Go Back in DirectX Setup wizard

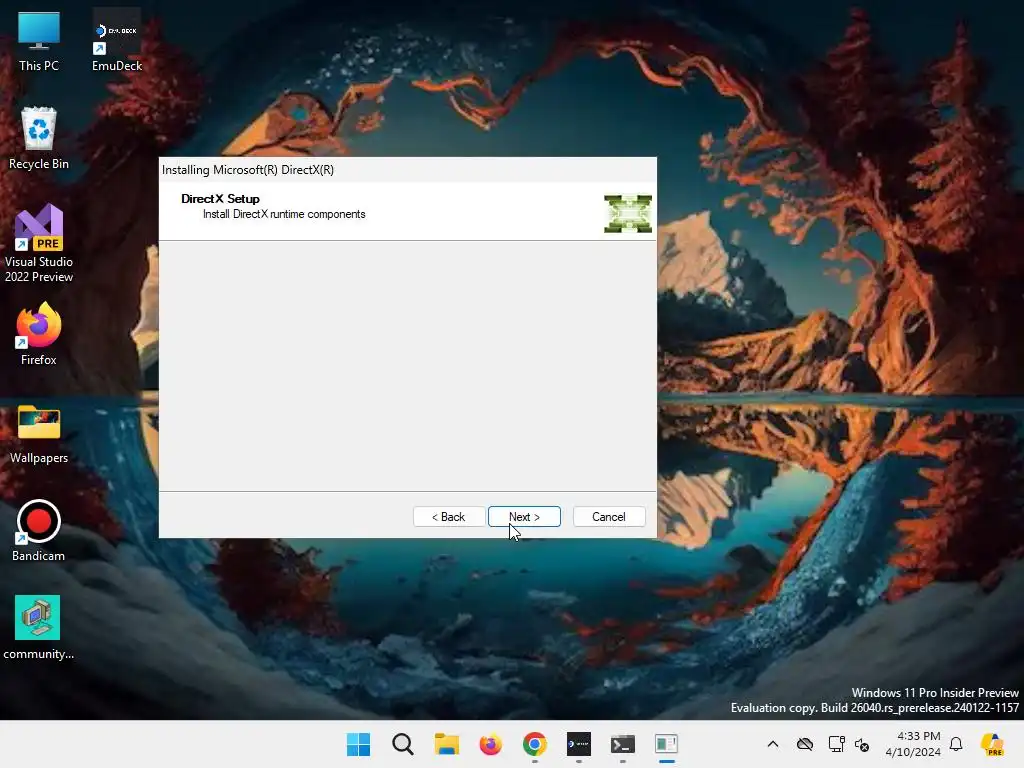(x=449, y=517)
